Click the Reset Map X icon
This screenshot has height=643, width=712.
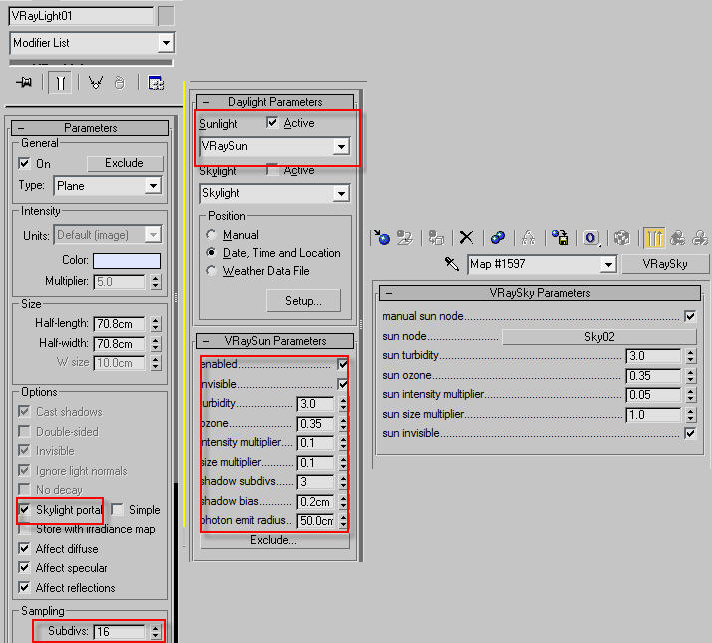pyautogui.click(x=466, y=237)
